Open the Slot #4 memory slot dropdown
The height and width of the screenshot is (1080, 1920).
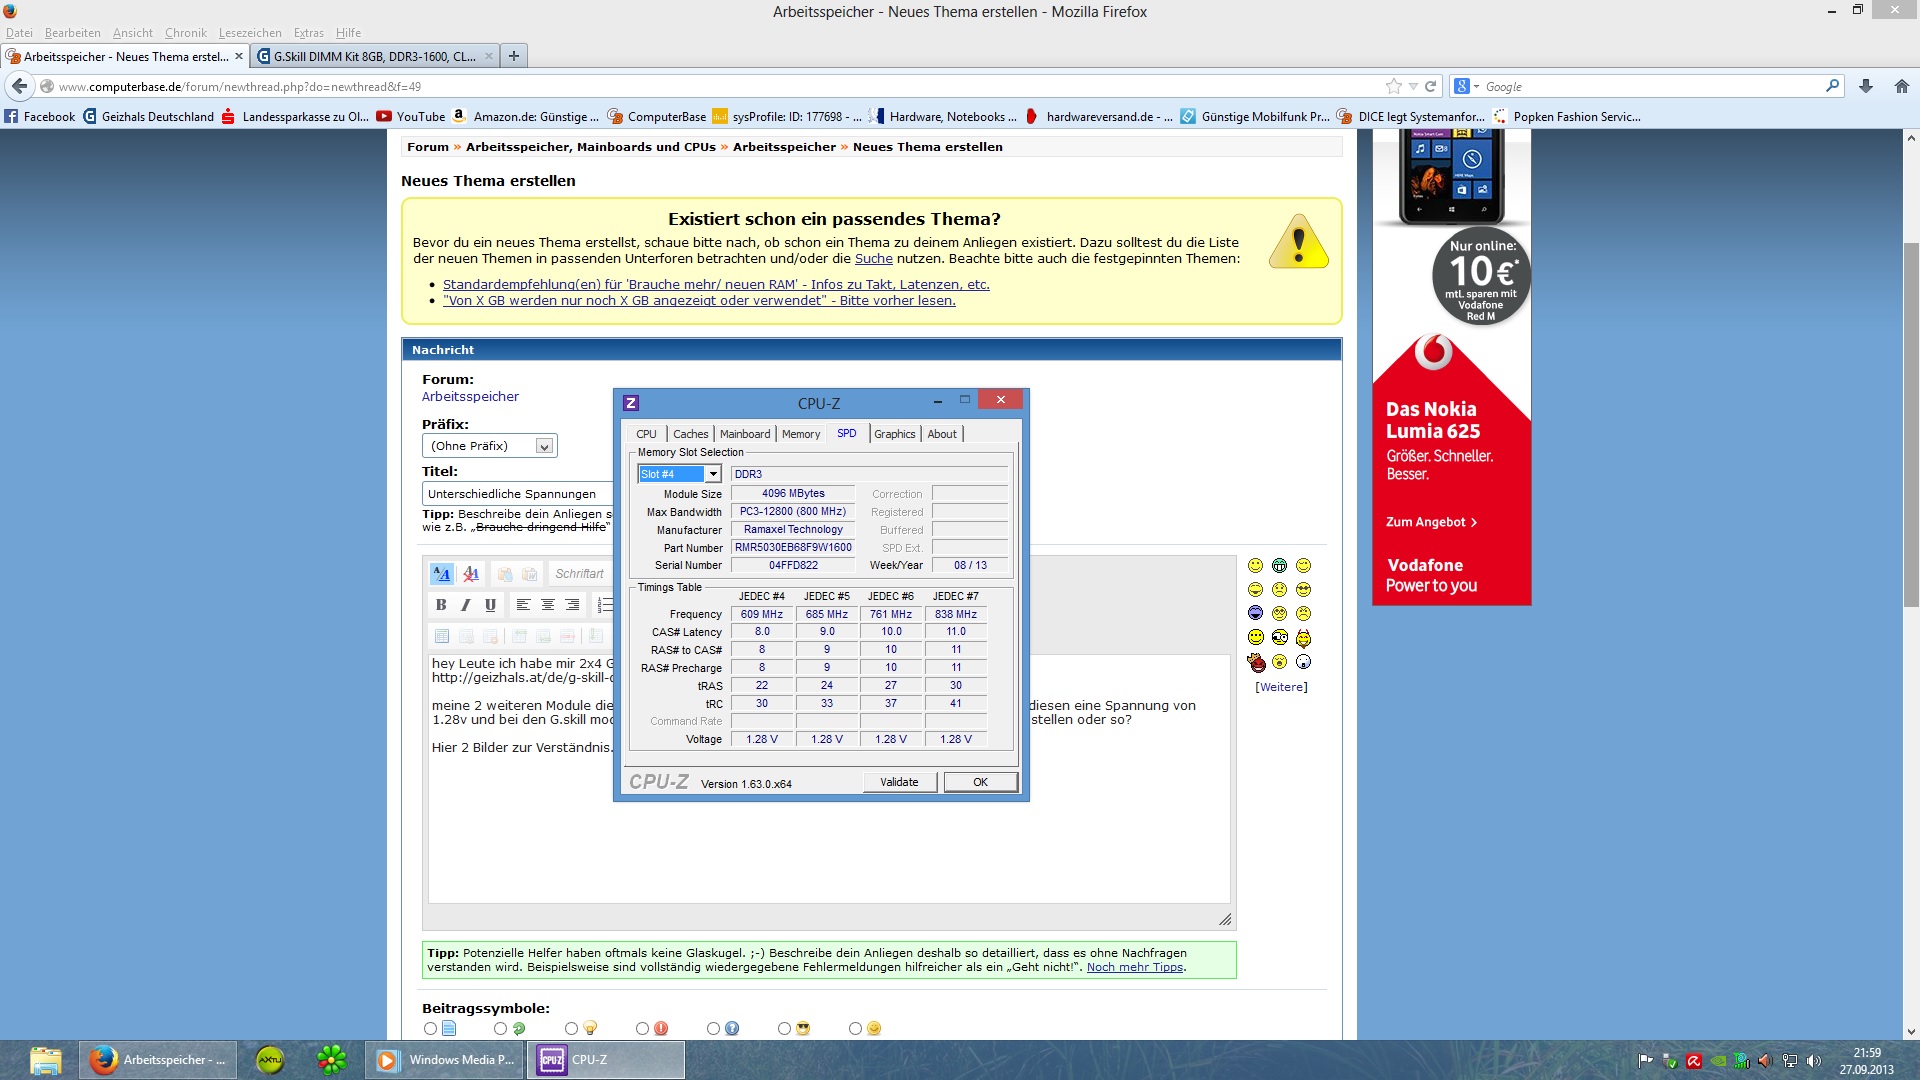[x=713, y=474]
